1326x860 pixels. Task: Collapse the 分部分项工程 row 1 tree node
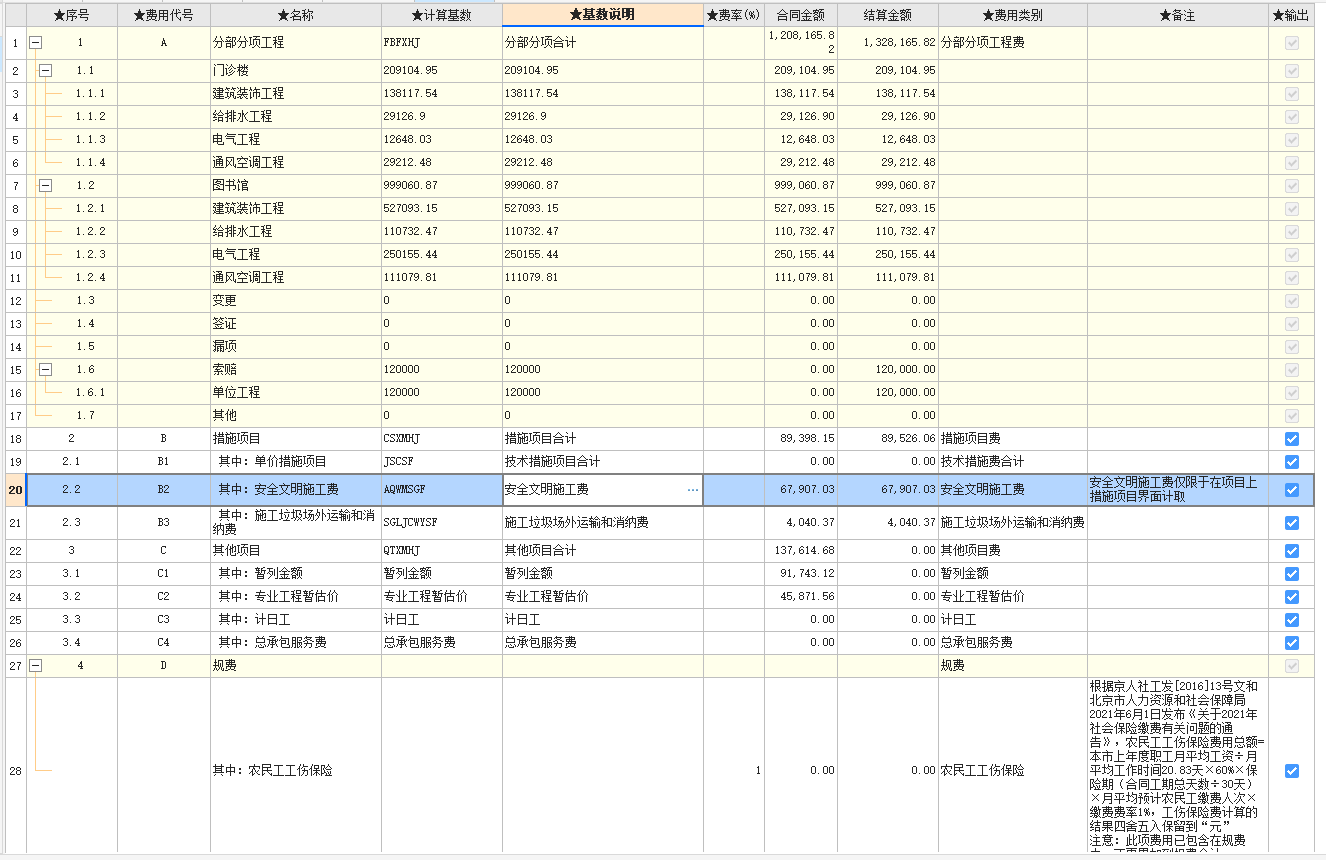pos(36,43)
